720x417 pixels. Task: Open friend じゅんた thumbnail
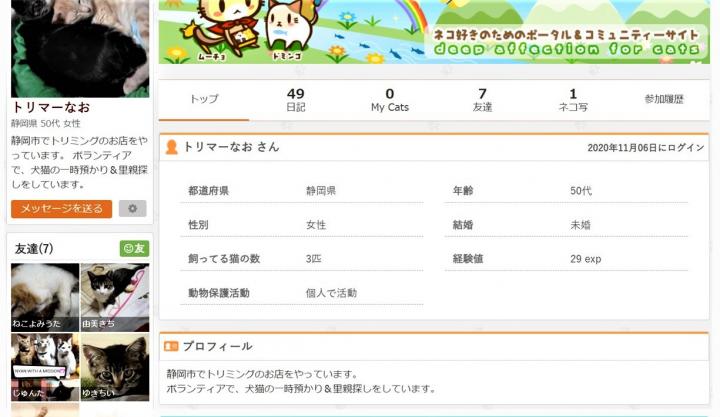45,367
